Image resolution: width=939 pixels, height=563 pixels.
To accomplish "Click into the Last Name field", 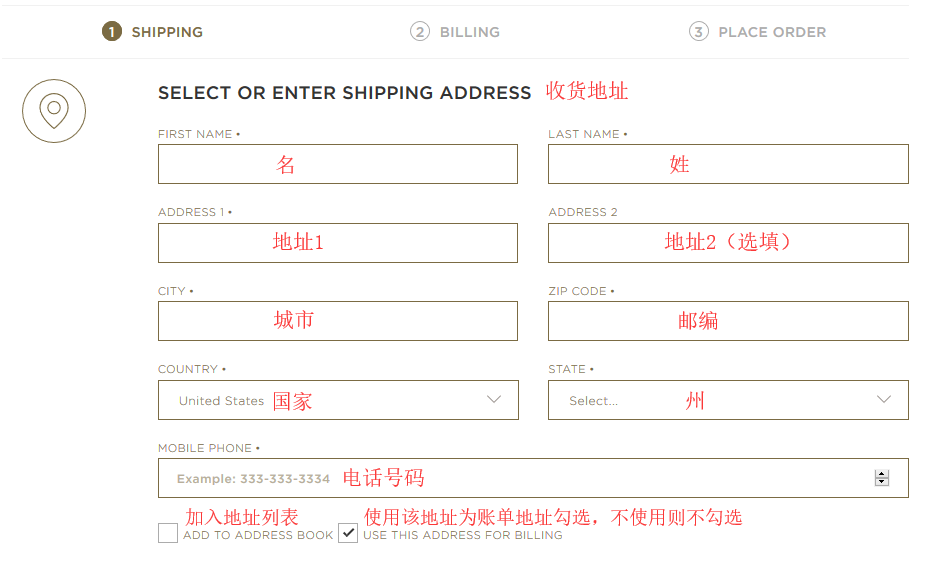I will [x=728, y=164].
